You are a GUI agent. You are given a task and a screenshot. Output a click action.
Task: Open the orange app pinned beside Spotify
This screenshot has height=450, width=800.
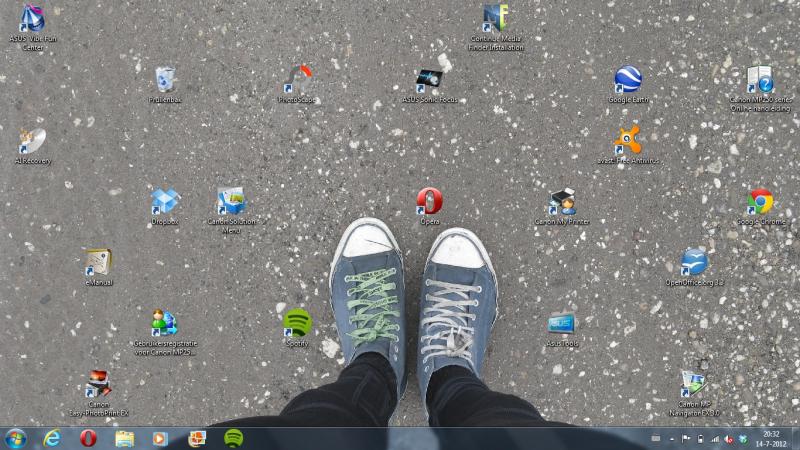point(197,439)
